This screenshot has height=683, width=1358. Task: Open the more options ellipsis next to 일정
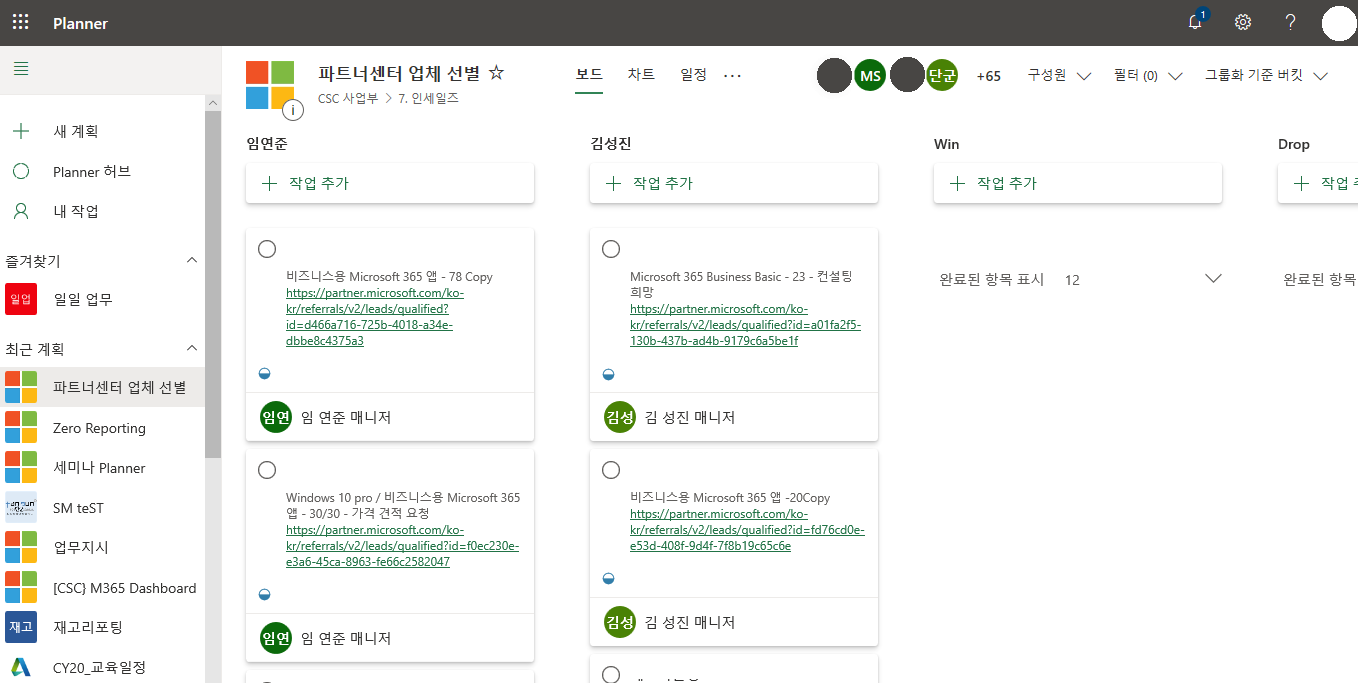pyautogui.click(x=732, y=75)
